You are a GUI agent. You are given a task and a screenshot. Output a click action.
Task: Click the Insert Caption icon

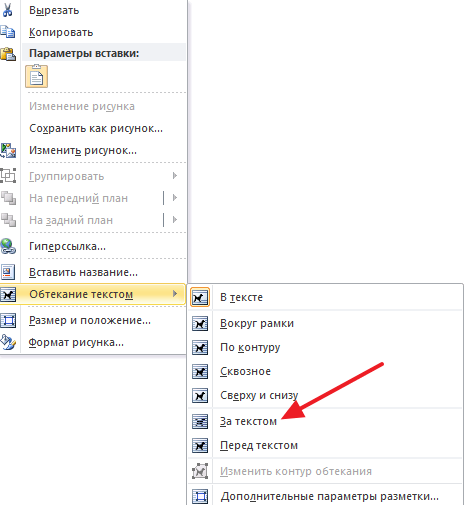[x=8, y=272]
